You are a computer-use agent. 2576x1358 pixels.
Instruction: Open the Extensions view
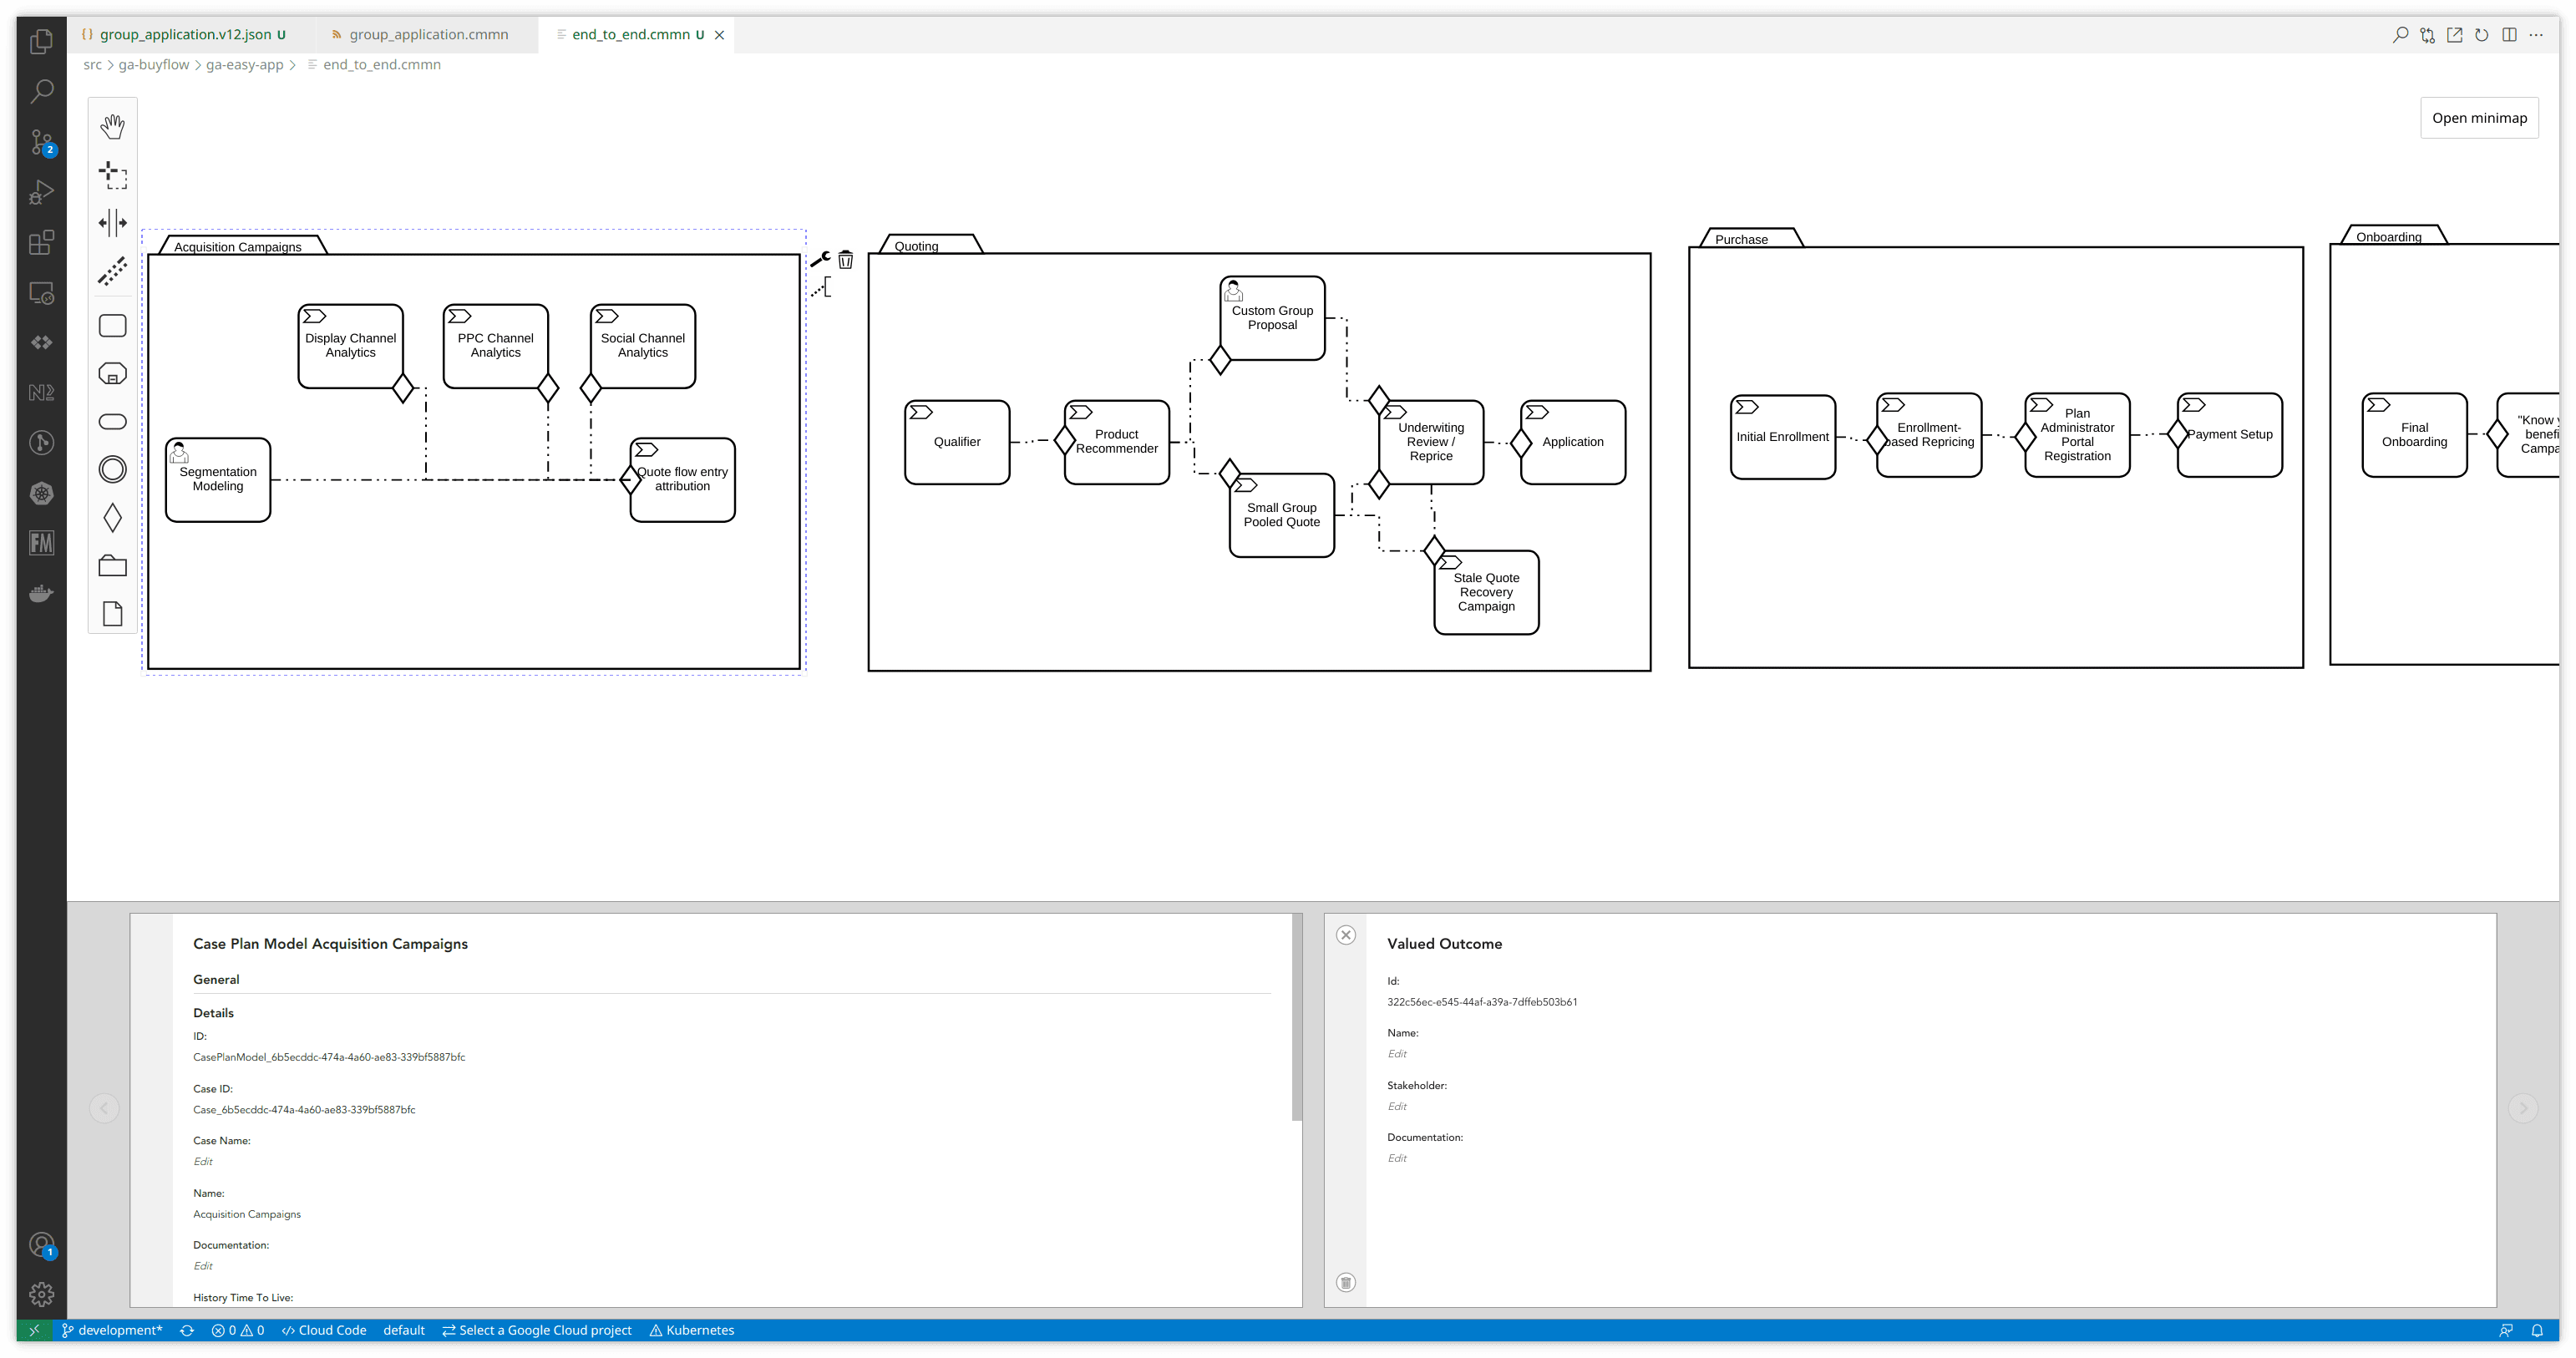pyautogui.click(x=41, y=242)
